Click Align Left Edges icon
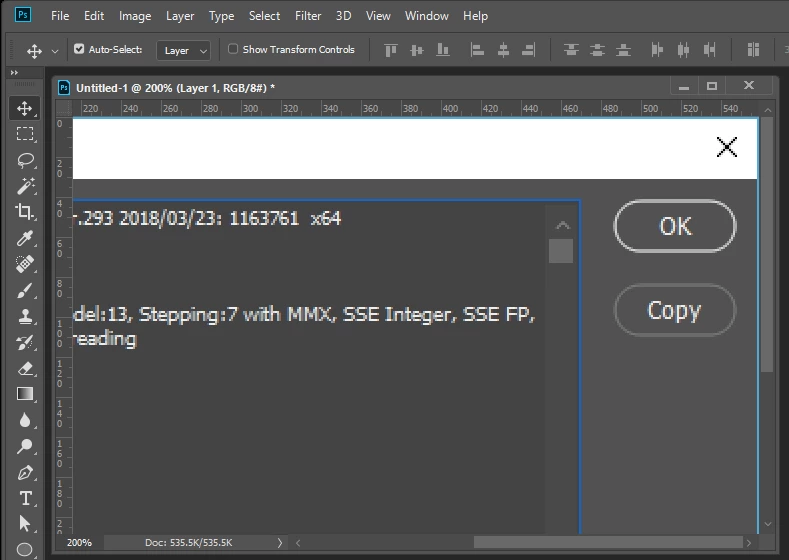The height and width of the screenshot is (560, 789). (x=477, y=50)
